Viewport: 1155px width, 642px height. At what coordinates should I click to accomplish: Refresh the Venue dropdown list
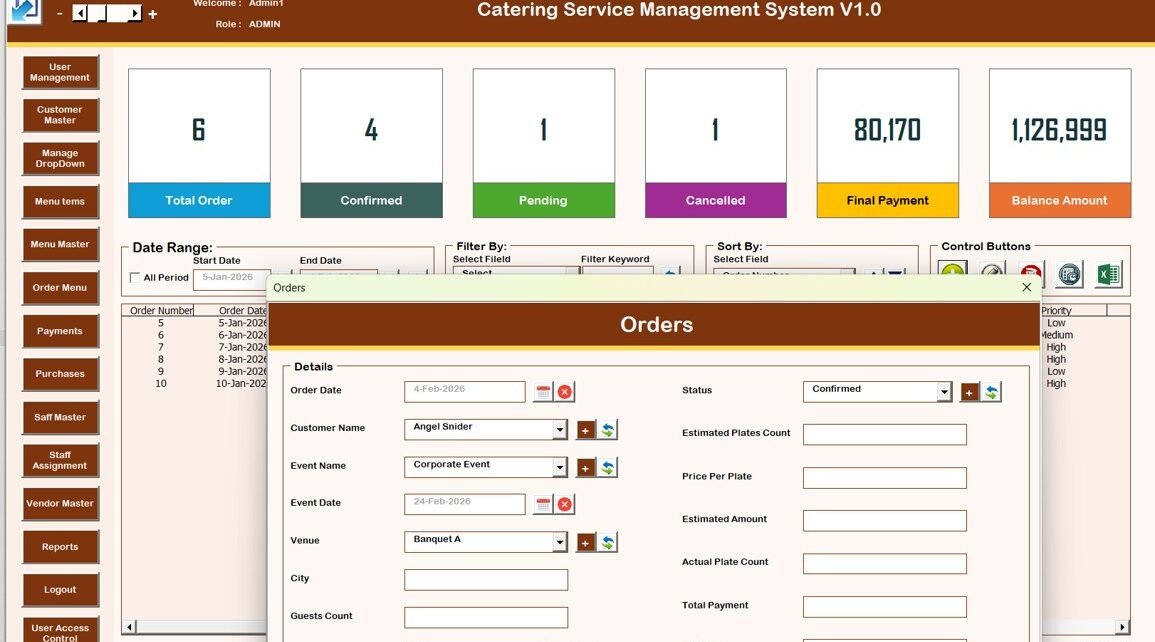point(608,542)
